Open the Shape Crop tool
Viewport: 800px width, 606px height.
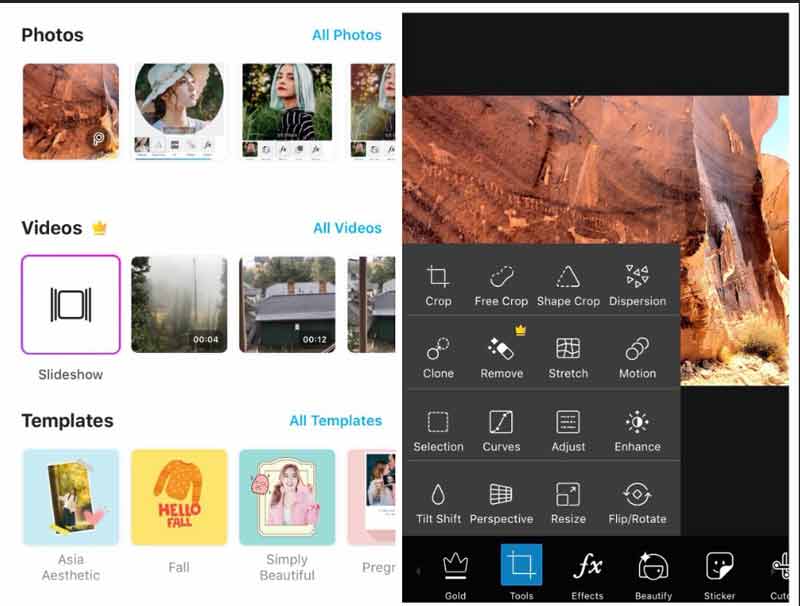tap(568, 285)
